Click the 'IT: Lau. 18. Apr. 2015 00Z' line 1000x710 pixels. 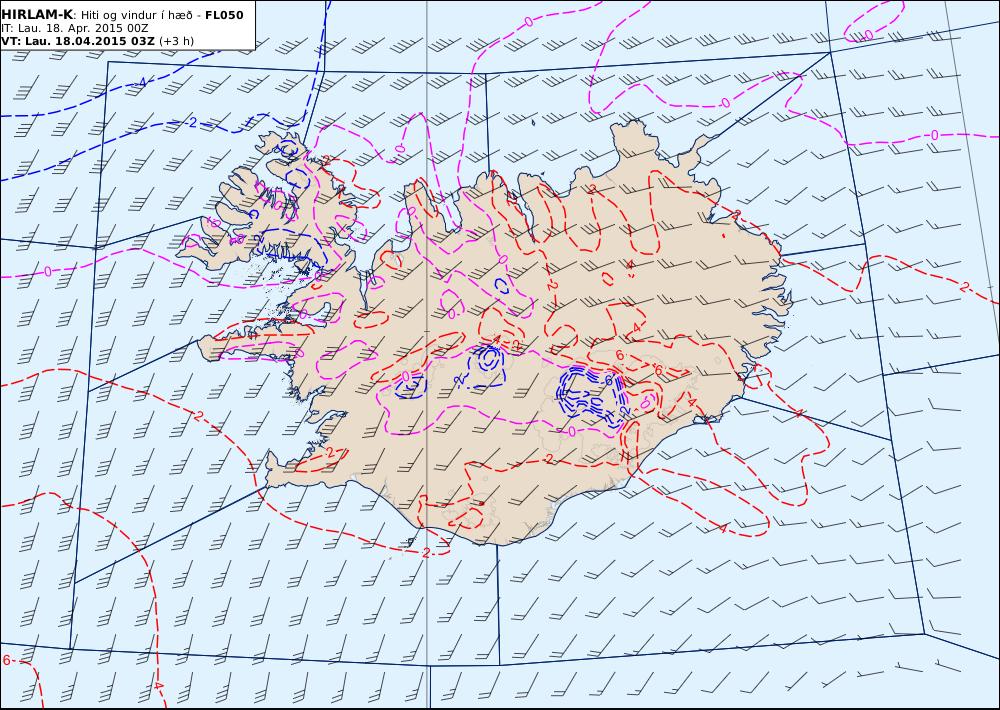point(75,28)
